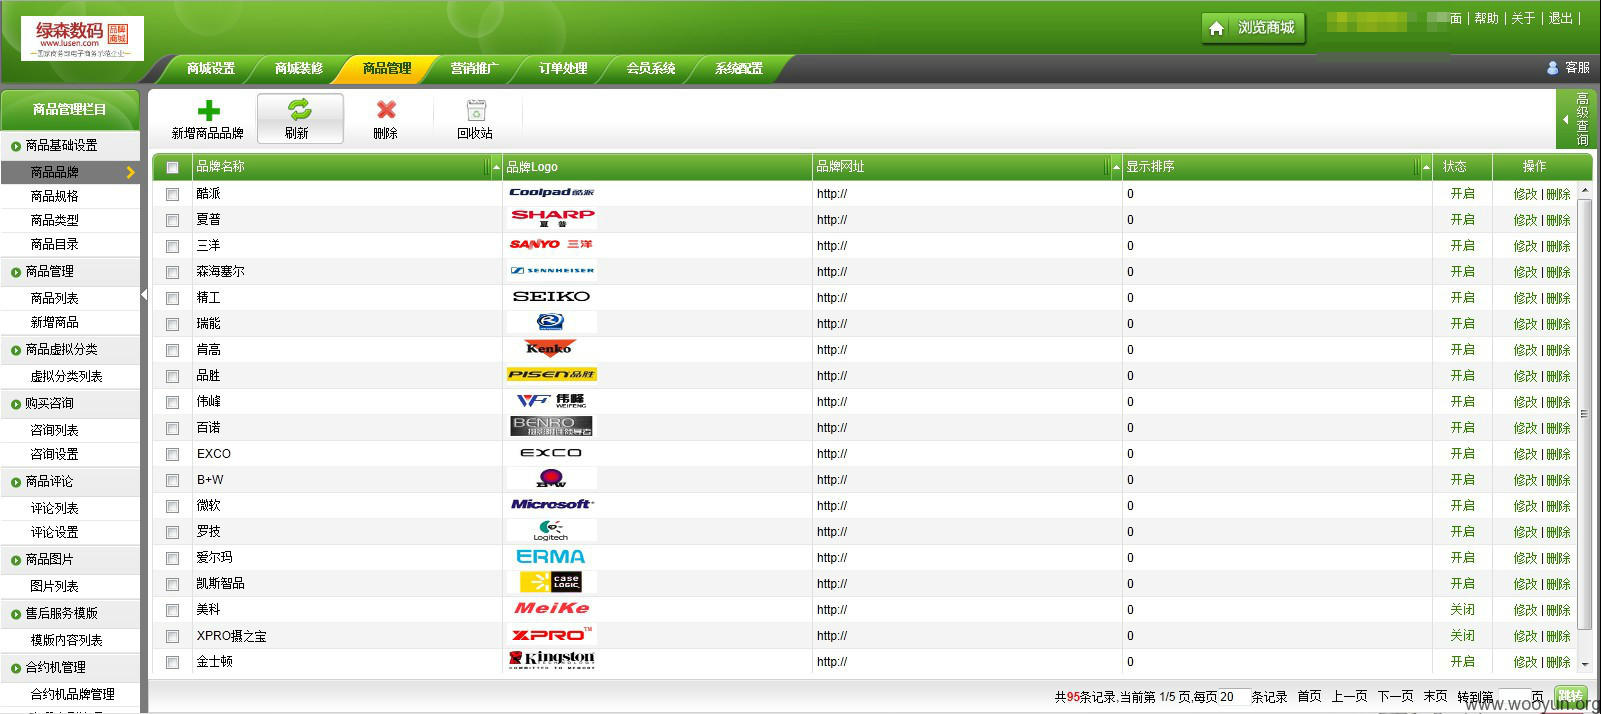Sort by 品牌名称 column header
This screenshot has height=714, width=1601.
(220, 166)
